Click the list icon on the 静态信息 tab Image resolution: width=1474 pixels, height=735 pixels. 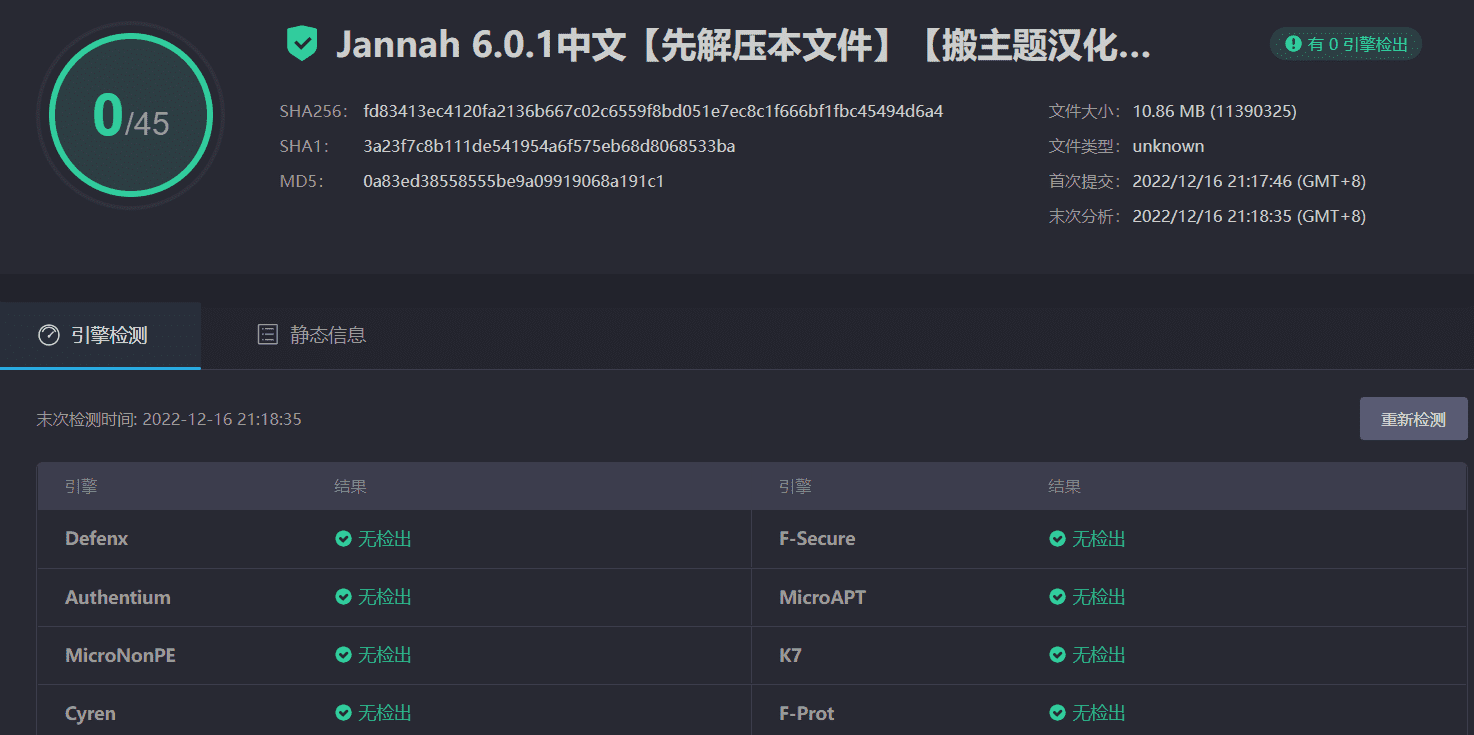pos(267,335)
